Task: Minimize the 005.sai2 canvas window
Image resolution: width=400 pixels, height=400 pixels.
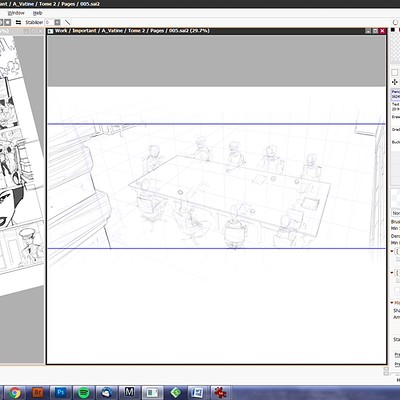Action: tap(368, 31)
